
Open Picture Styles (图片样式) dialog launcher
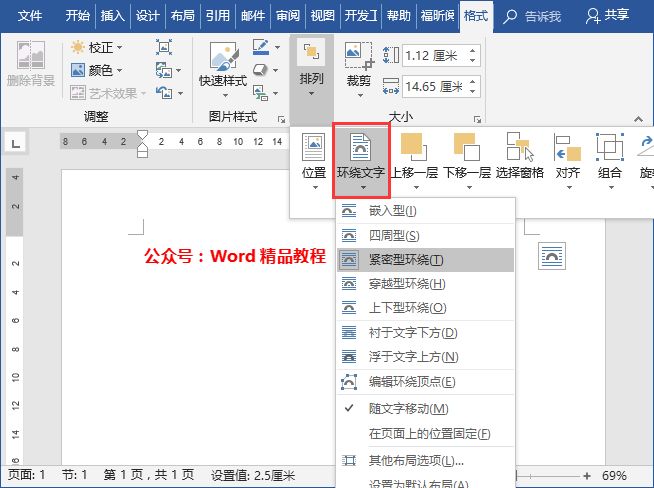pyautogui.click(x=282, y=120)
